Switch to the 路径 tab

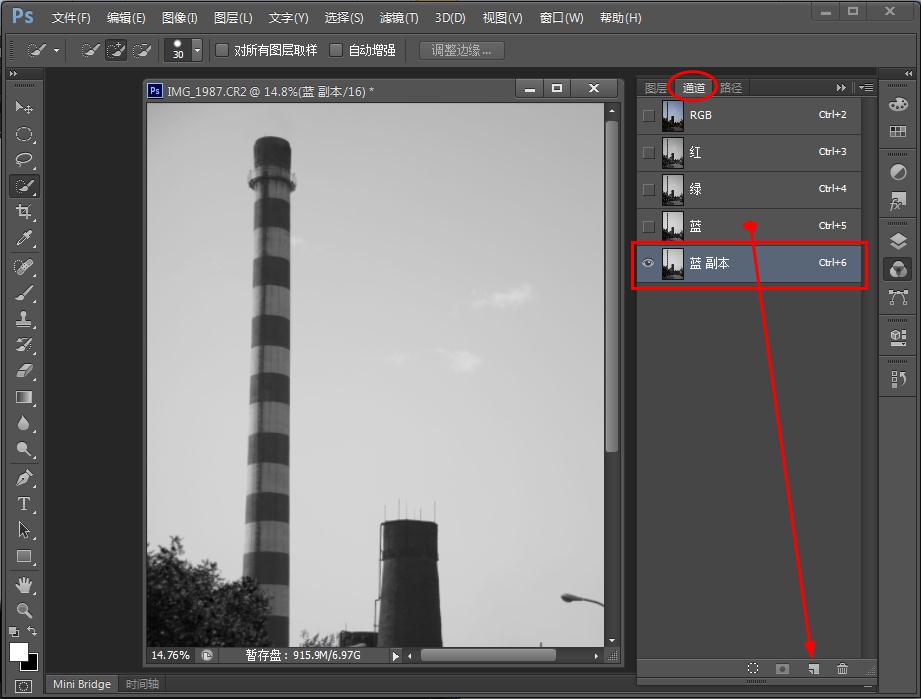(x=731, y=88)
